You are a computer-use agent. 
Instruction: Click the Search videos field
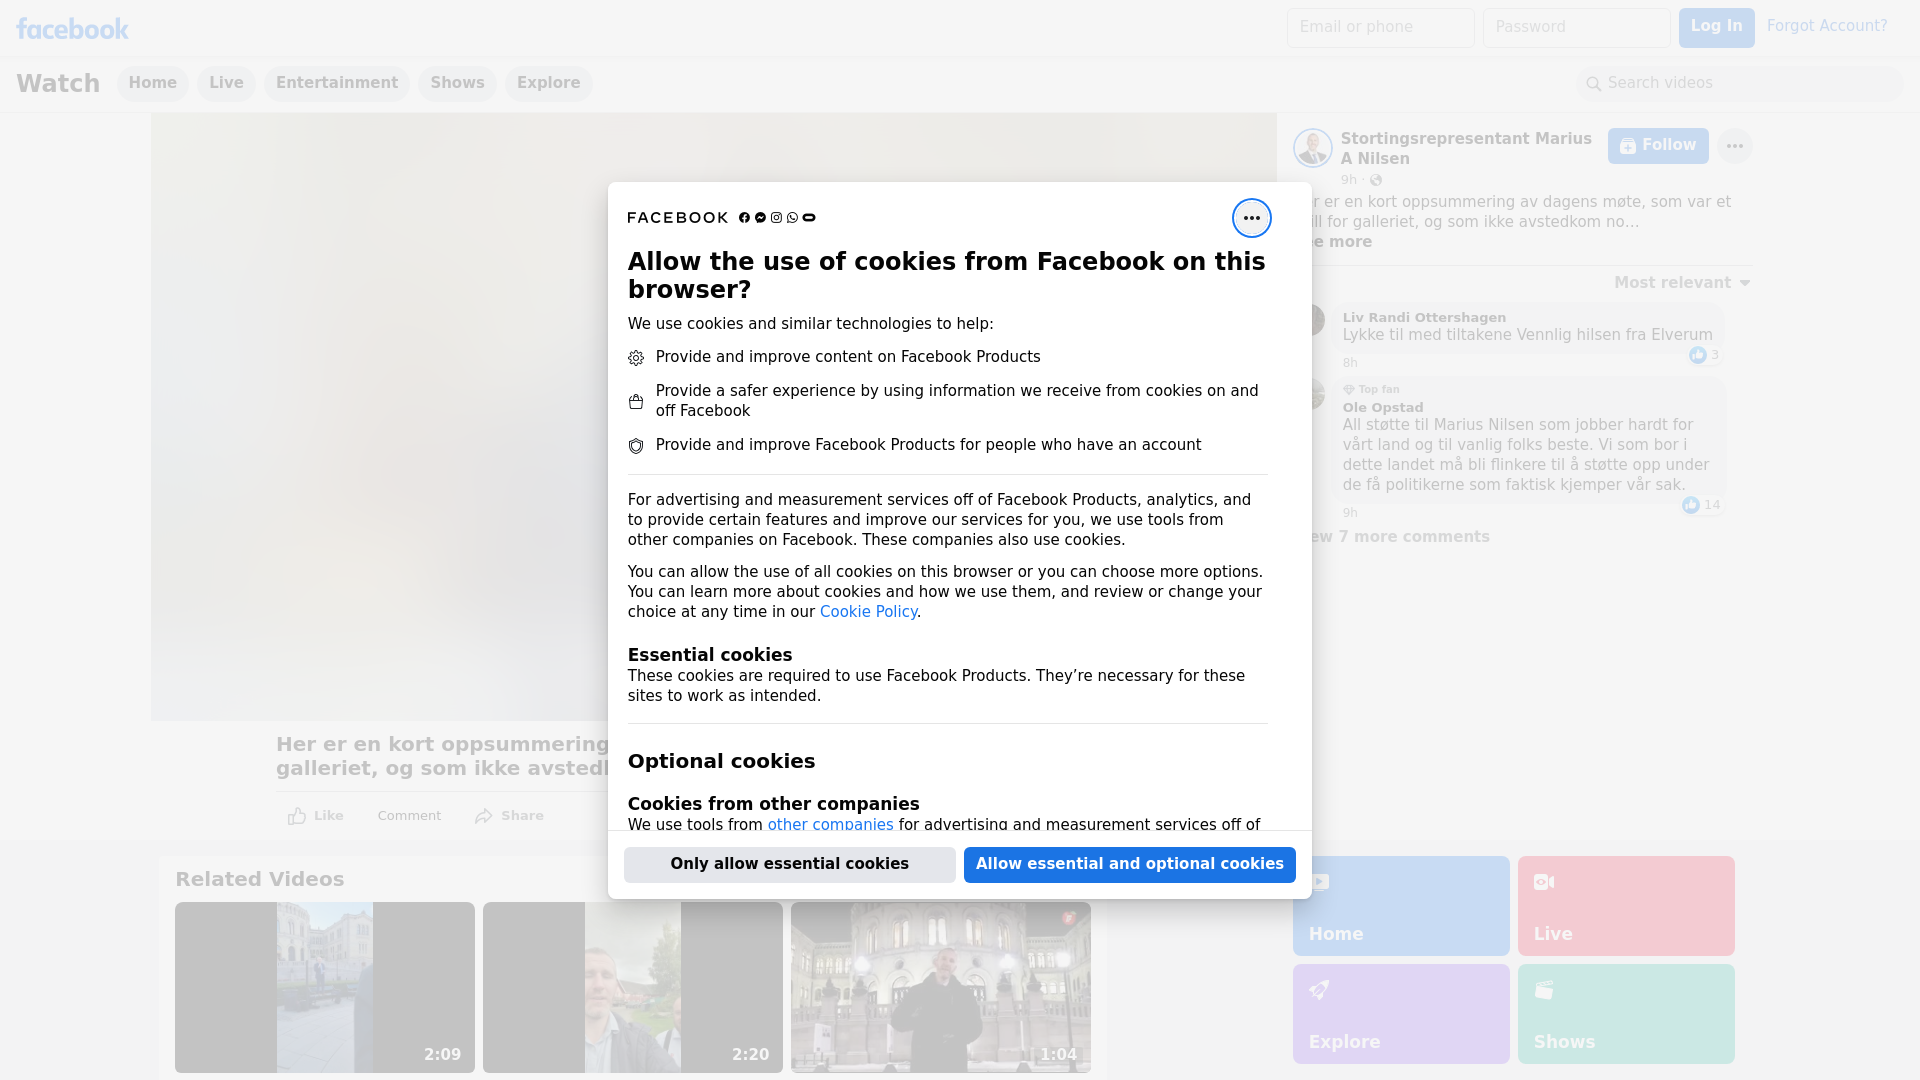tap(1740, 83)
